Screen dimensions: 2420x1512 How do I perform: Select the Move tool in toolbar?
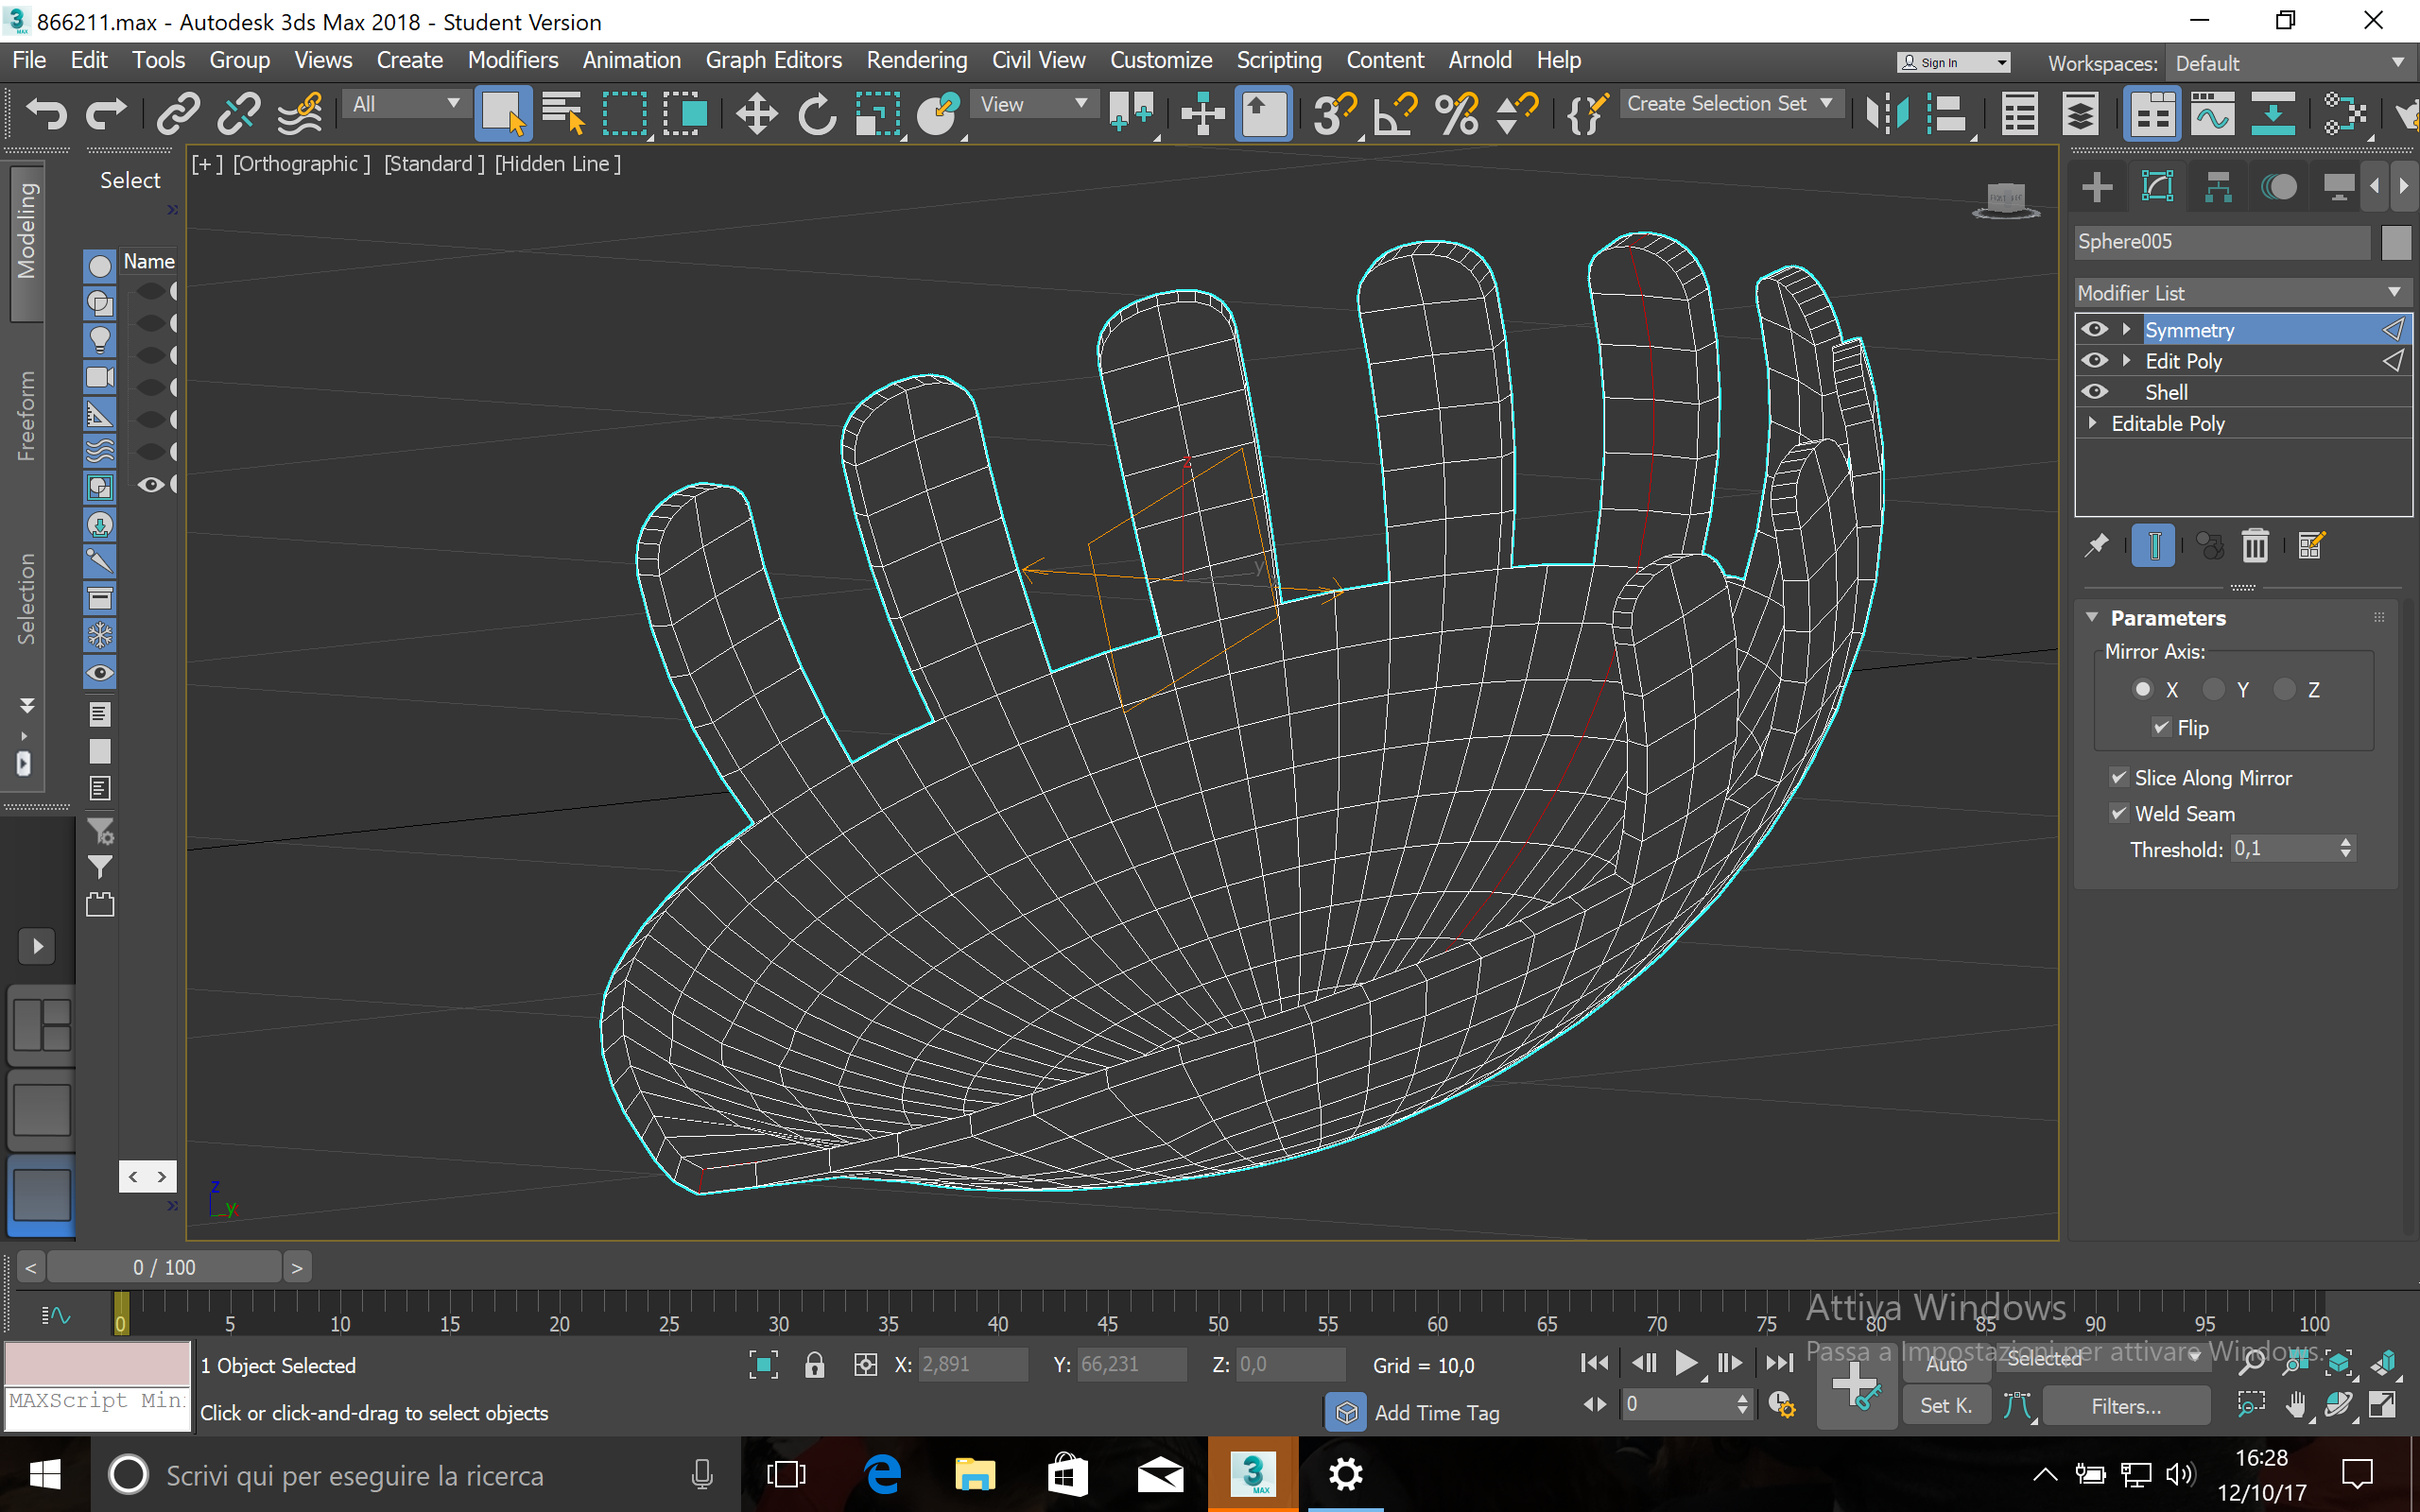coord(756,113)
